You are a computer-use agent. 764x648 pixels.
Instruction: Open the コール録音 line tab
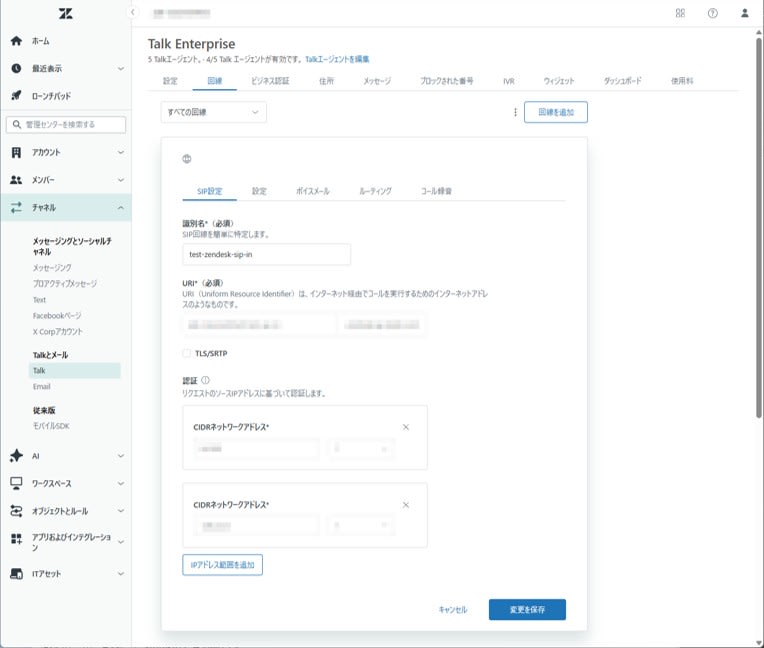[436, 191]
